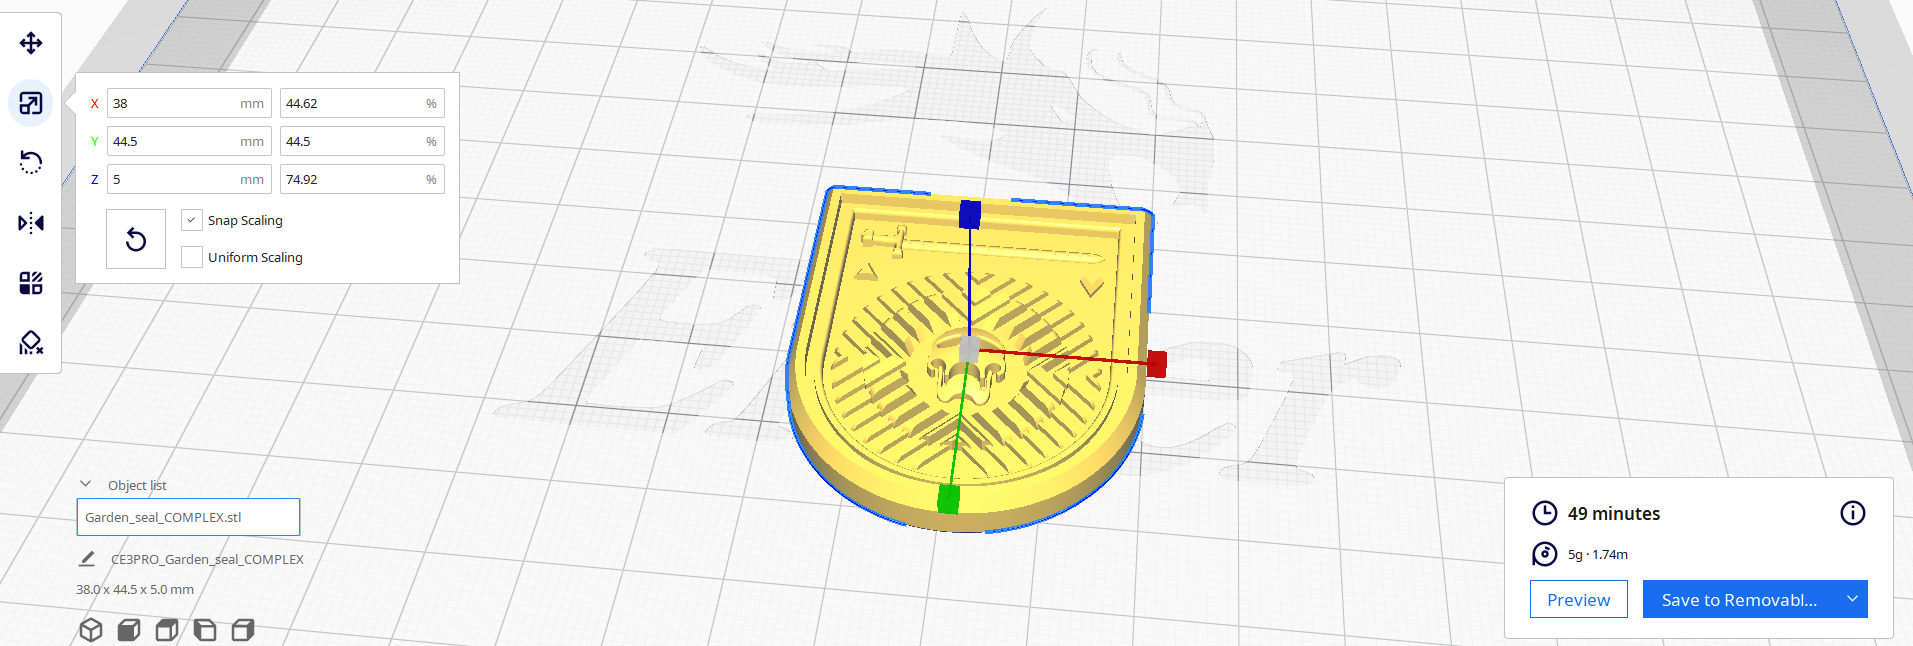
Task: Switch to front view camera icon
Action: point(129,630)
